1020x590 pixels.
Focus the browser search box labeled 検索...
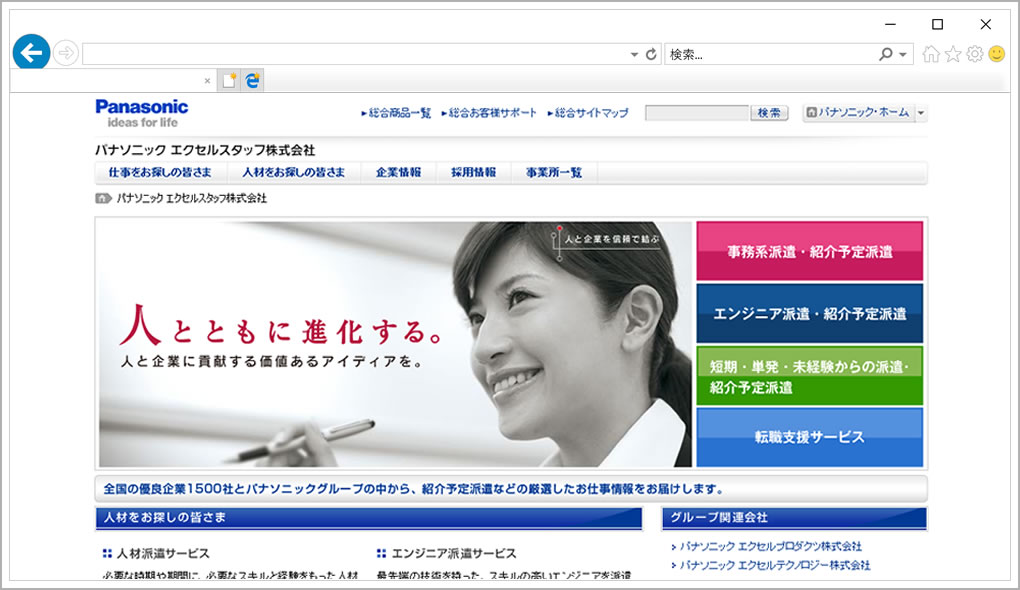point(770,55)
